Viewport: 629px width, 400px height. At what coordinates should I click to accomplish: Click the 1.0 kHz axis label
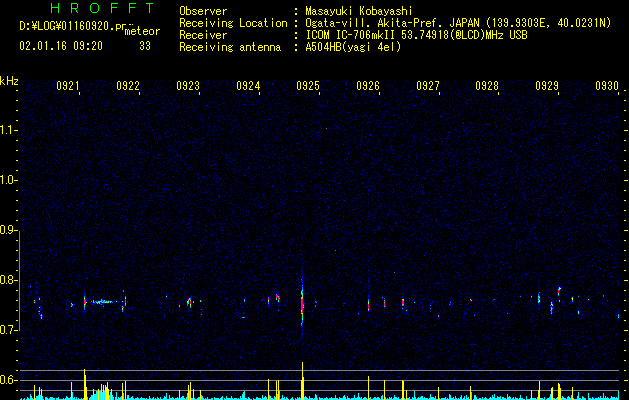click(x=7, y=180)
